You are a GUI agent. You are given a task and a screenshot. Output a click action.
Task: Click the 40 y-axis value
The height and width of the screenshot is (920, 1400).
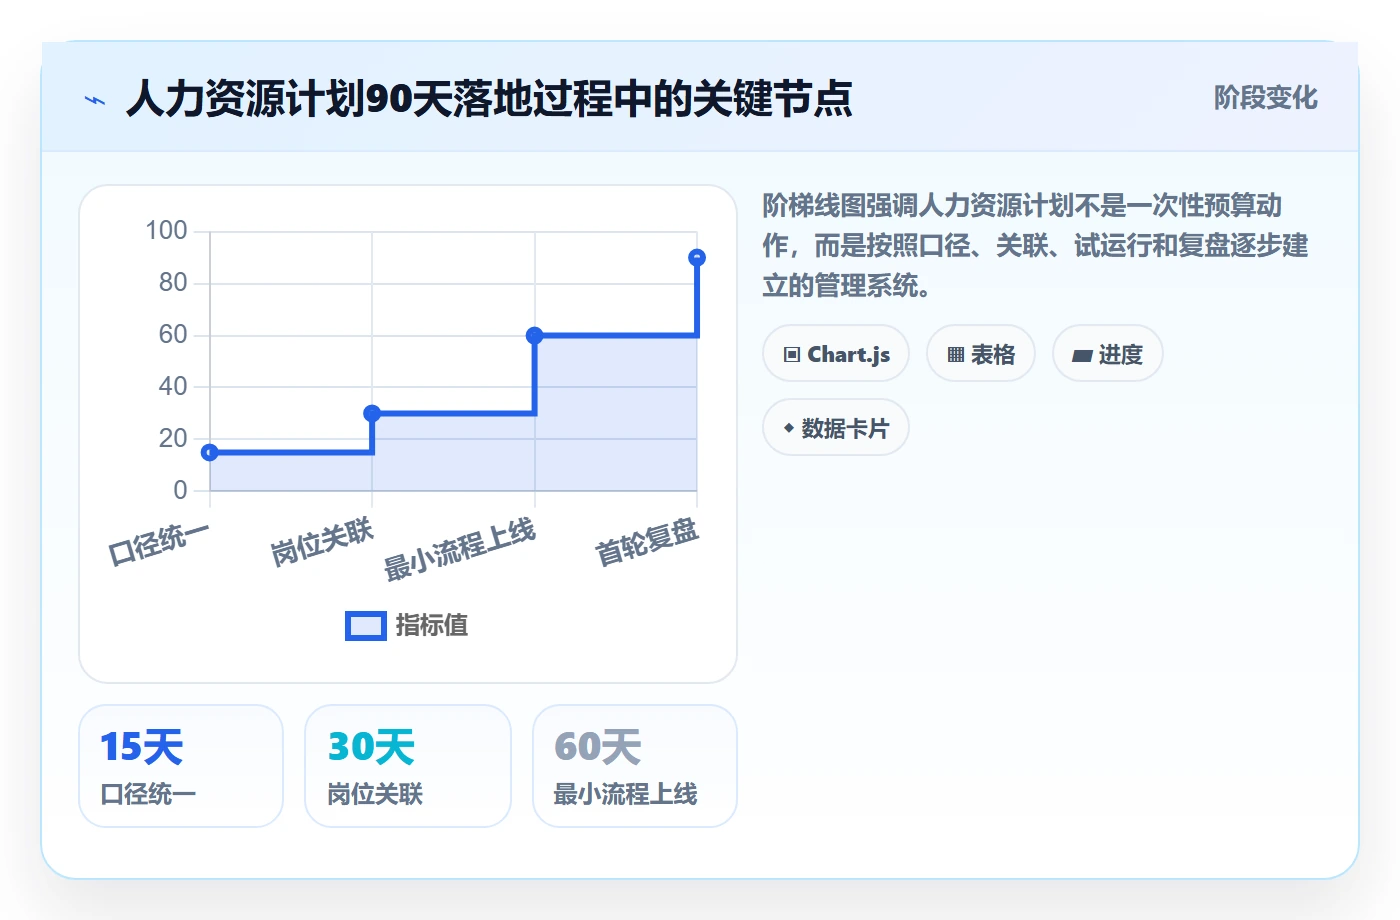(x=173, y=386)
